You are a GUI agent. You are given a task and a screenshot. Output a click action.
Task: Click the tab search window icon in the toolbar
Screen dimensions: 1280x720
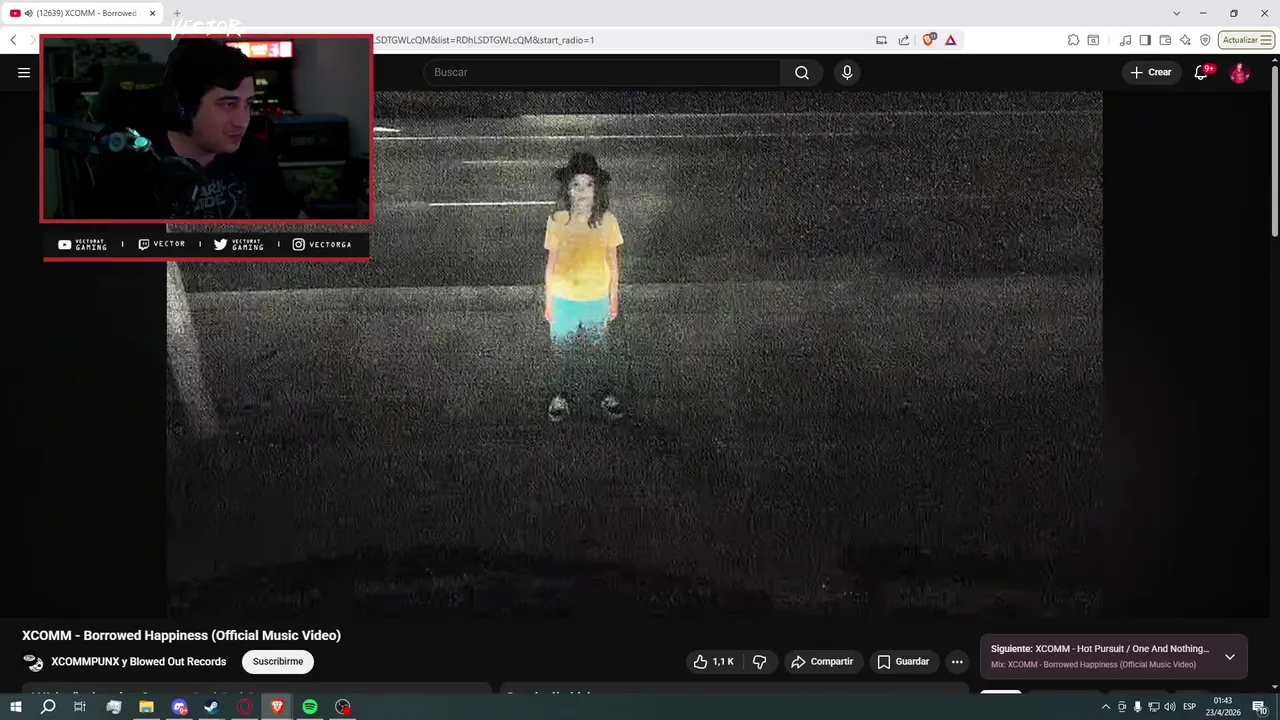point(1093,40)
